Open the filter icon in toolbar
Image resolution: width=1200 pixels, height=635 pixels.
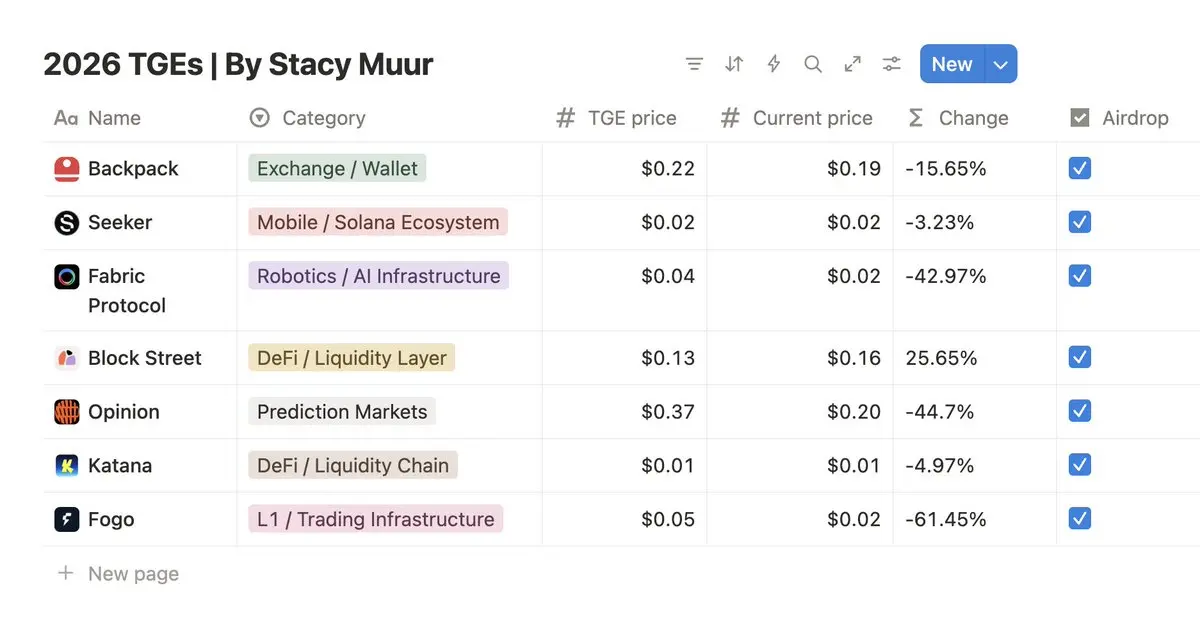coord(694,64)
